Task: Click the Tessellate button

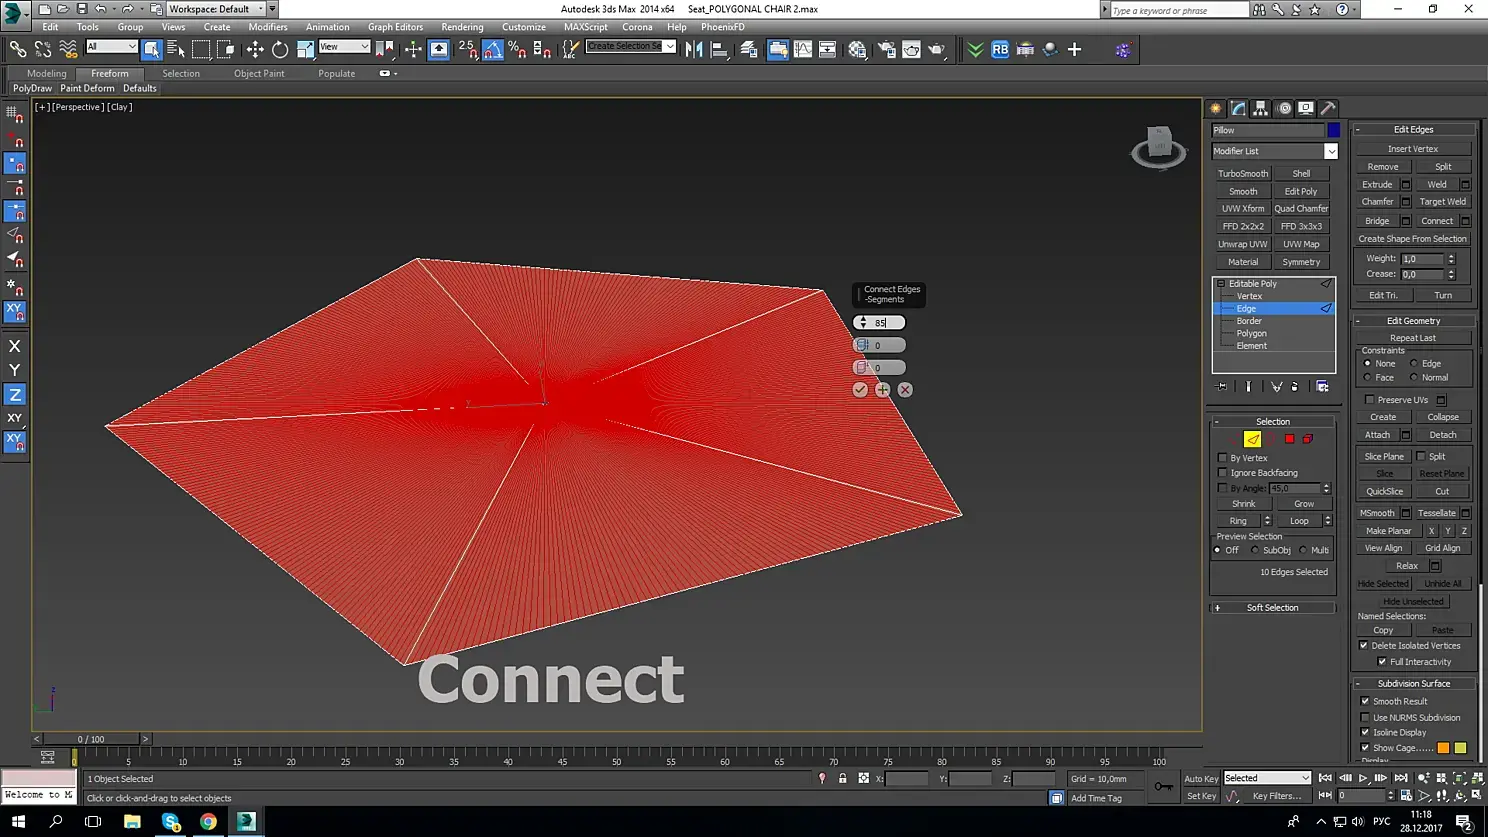Action: pos(1437,513)
